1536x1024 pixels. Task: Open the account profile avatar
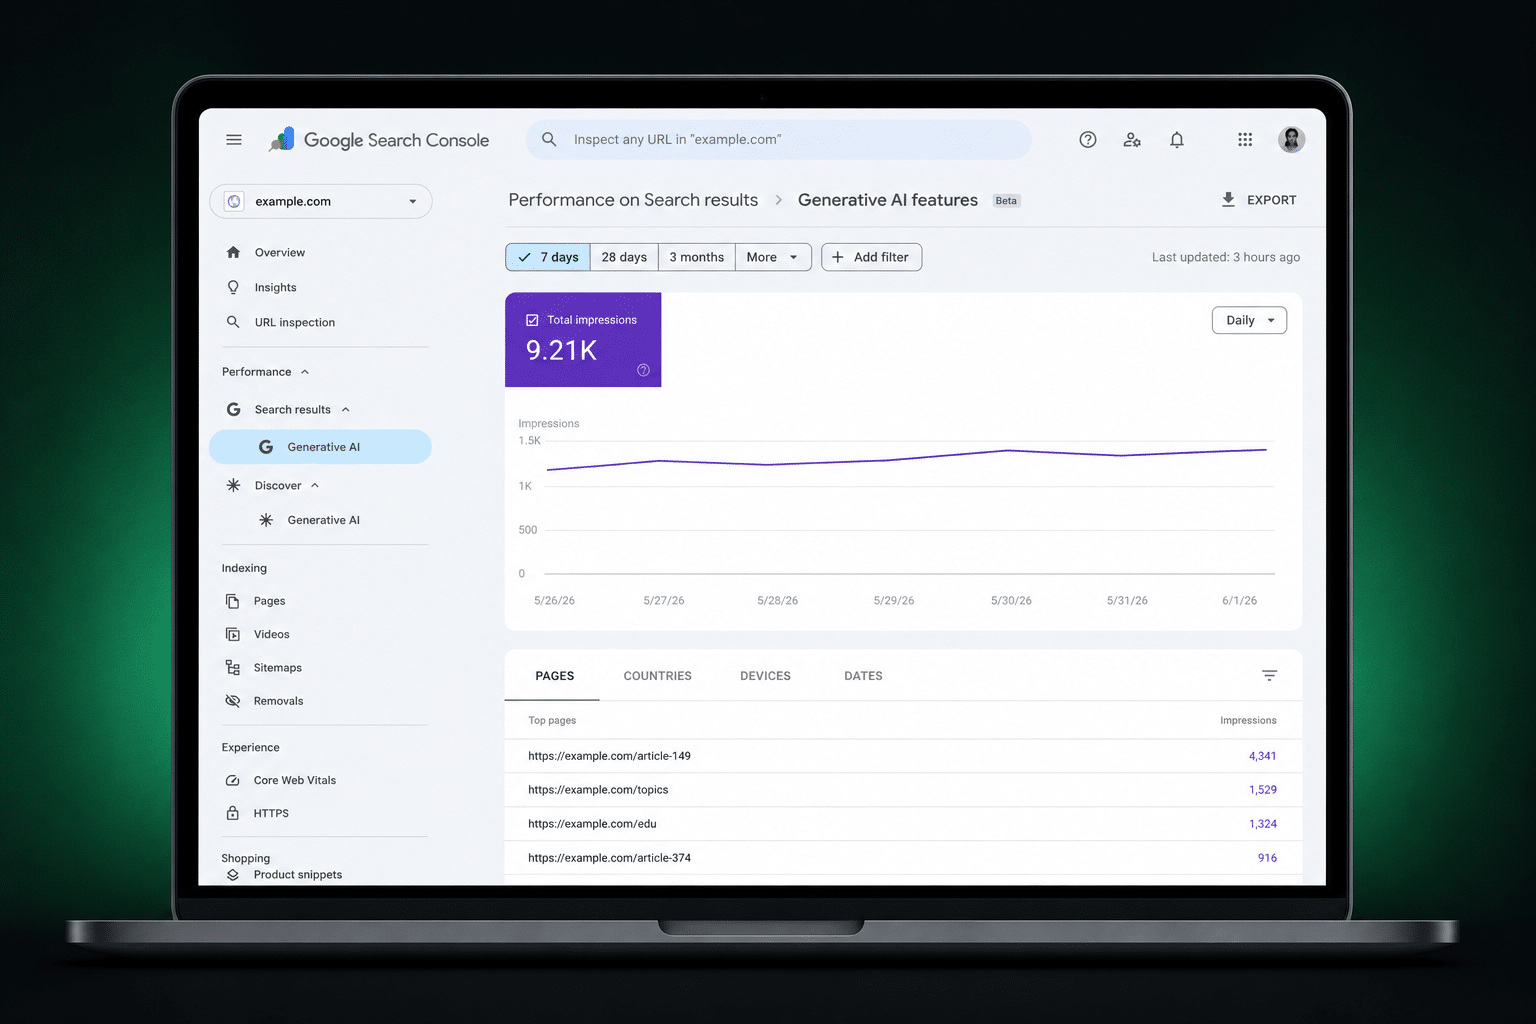[x=1292, y=140]
